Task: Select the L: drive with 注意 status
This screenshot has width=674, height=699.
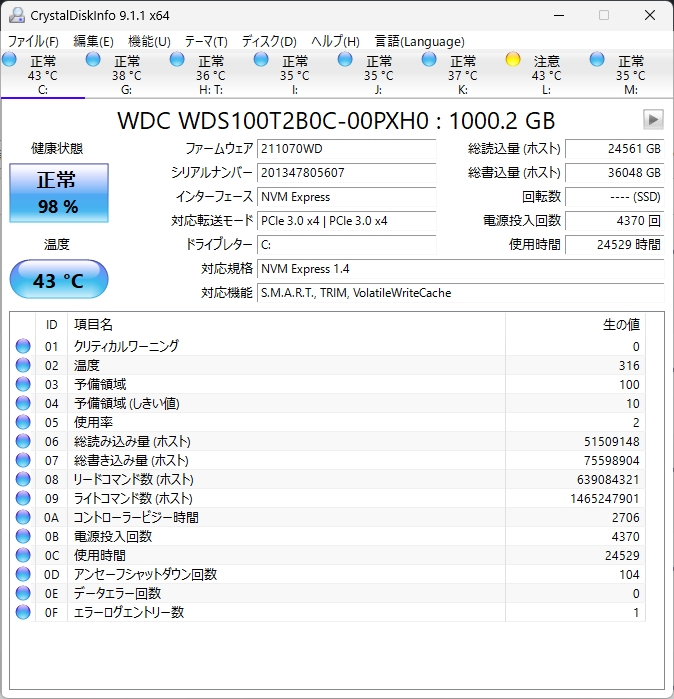Action: (x=547, y=74)
